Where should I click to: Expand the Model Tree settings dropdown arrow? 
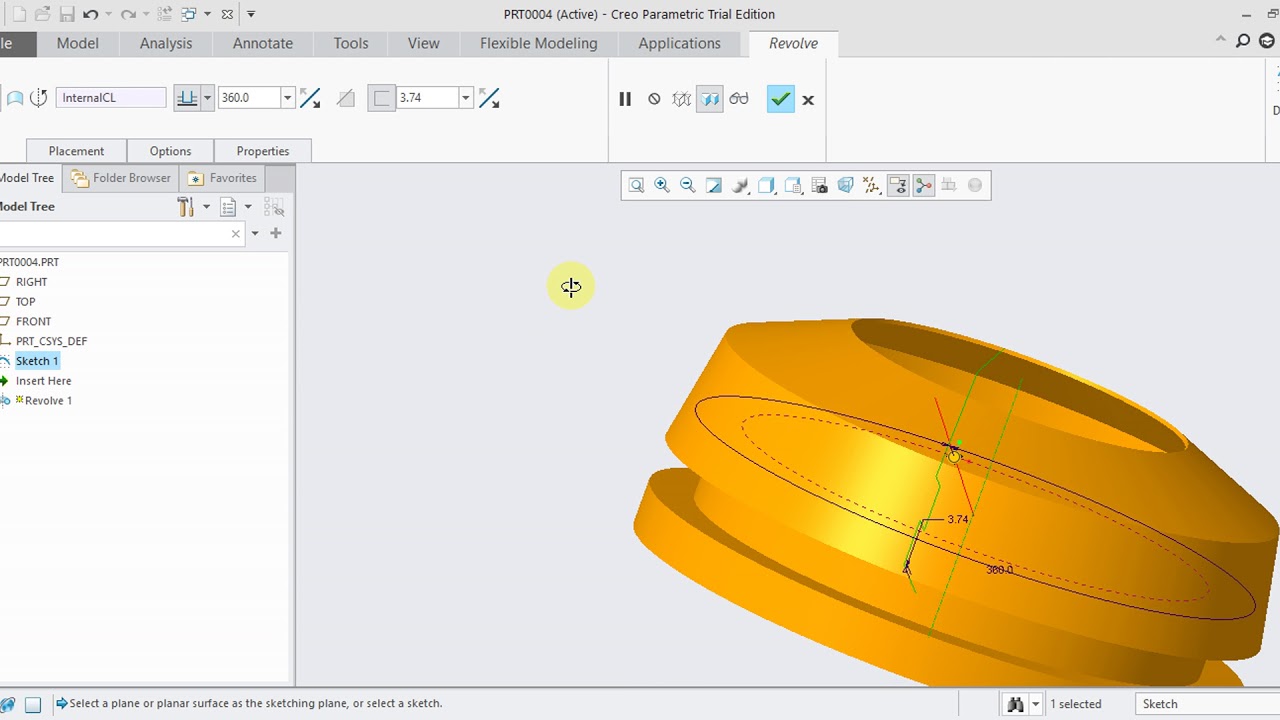(x=206, y=207)
